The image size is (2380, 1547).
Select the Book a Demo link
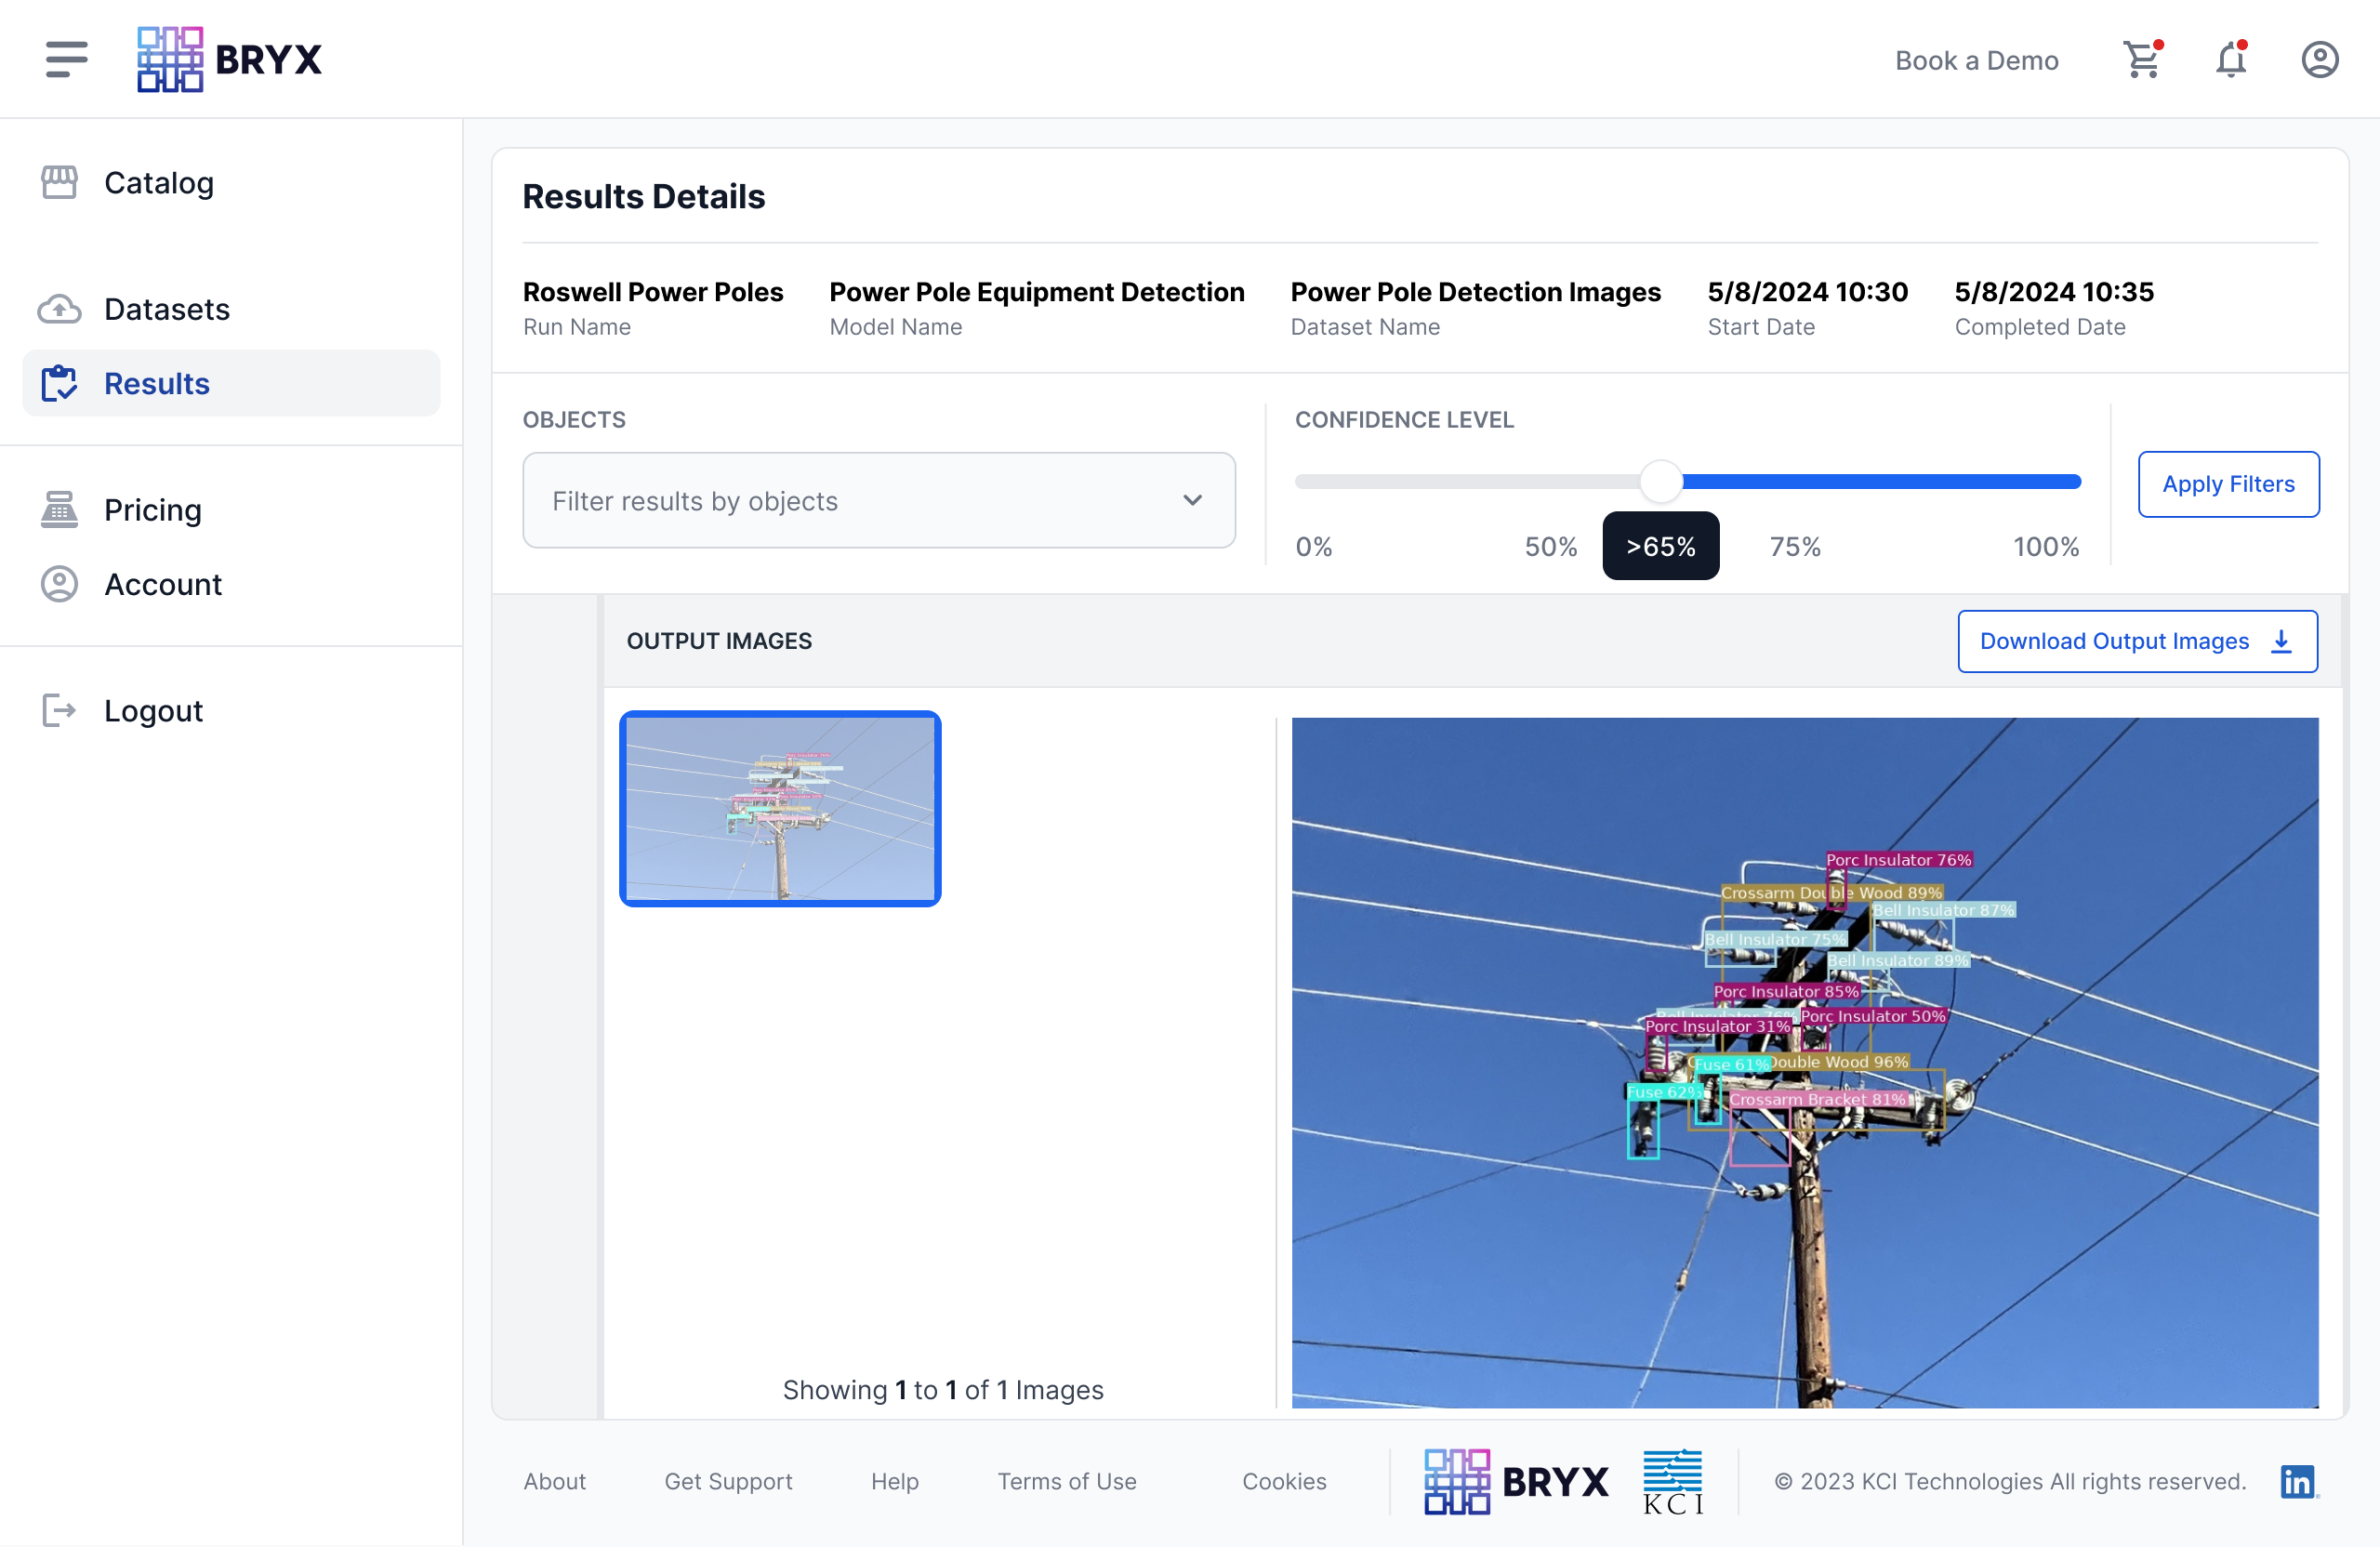pos(1977,59)
